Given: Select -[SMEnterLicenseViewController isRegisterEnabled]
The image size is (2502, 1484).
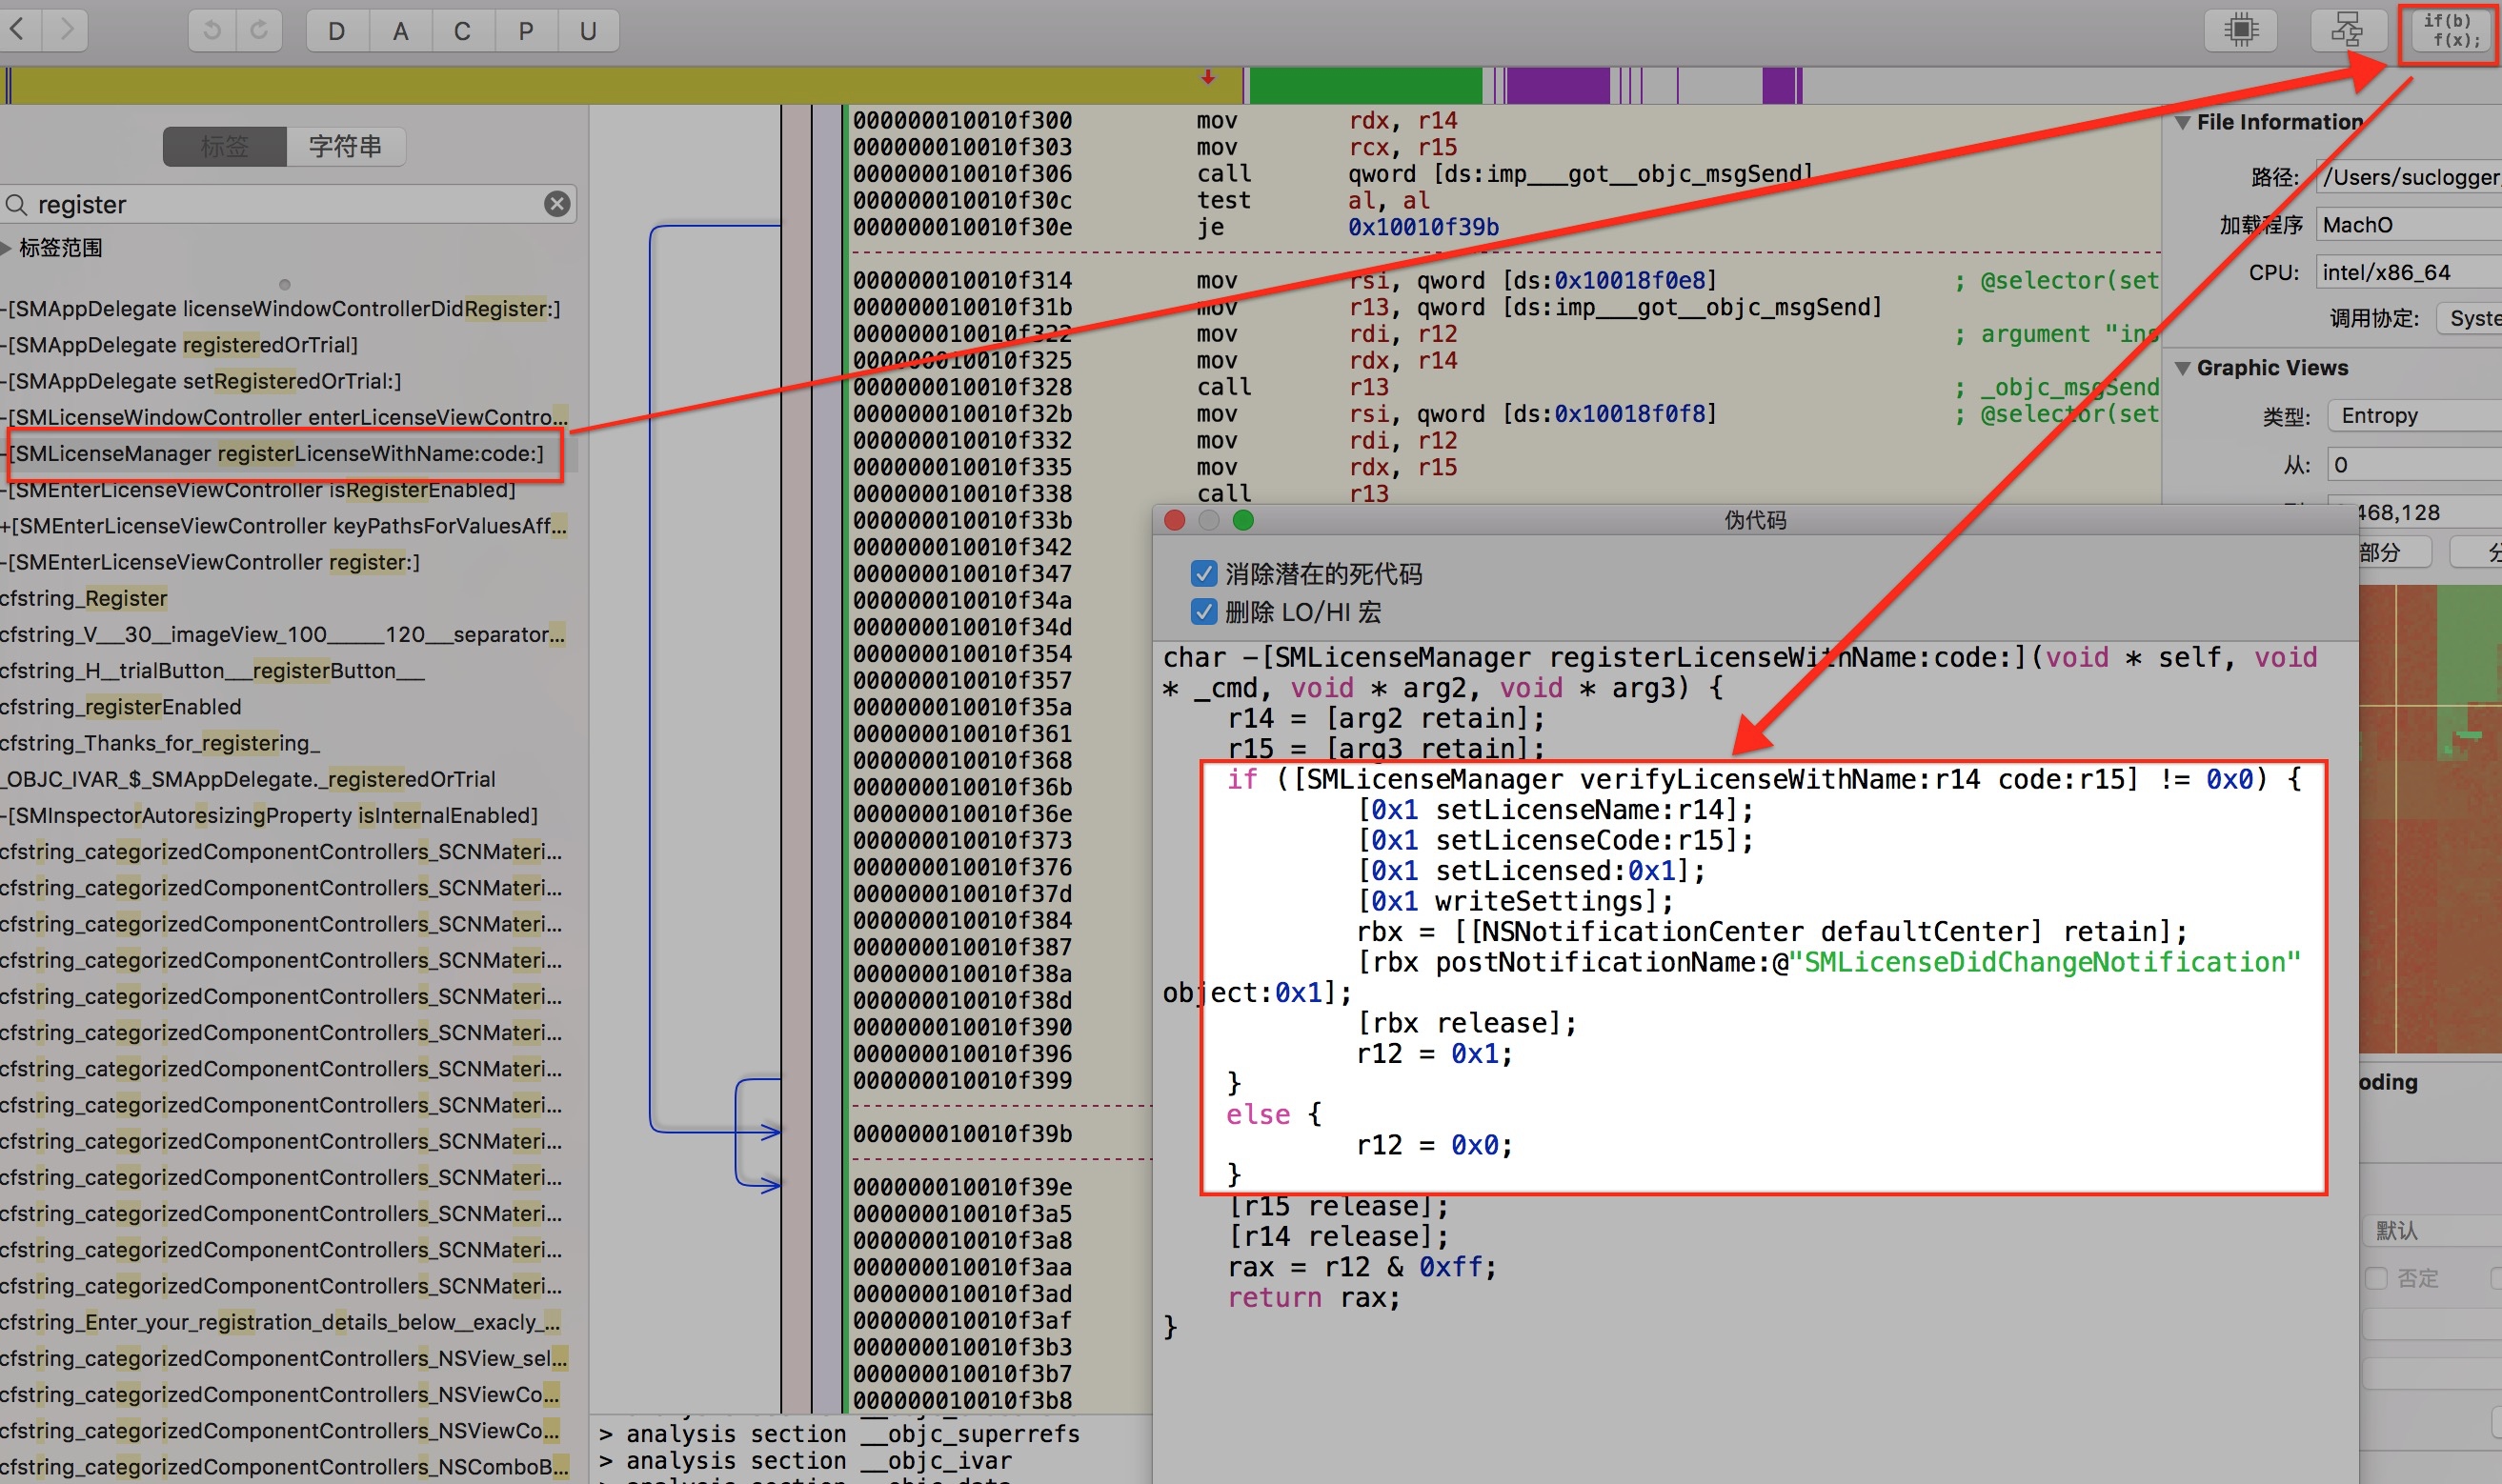Looking at the screenshot, I should [260, 490].
